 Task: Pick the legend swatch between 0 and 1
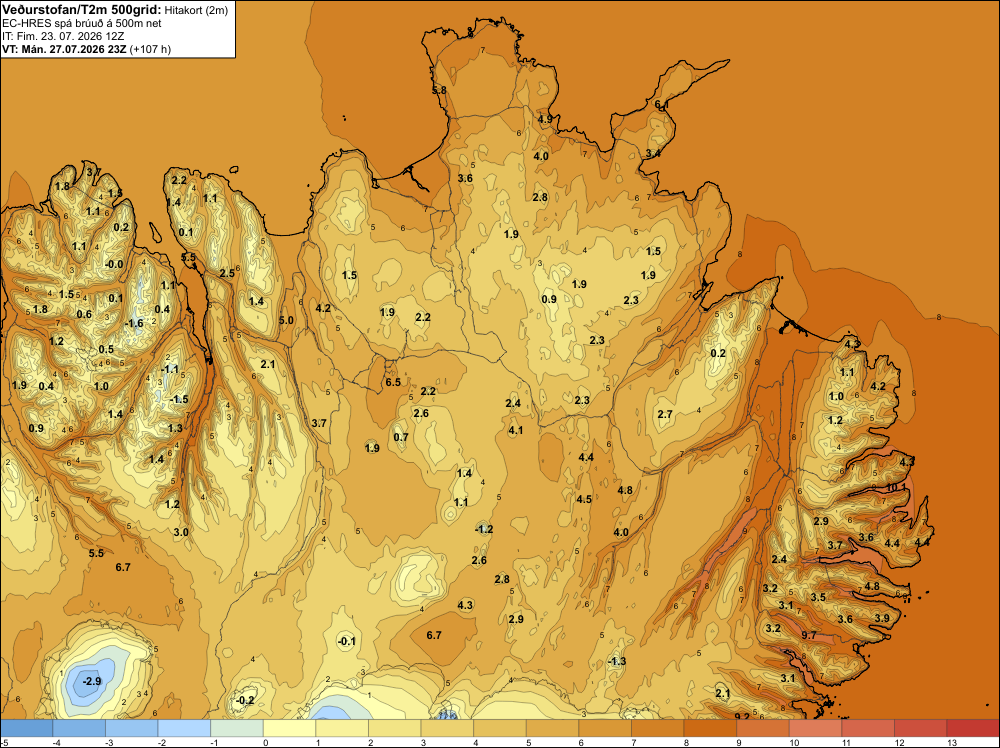pos(290,728)
